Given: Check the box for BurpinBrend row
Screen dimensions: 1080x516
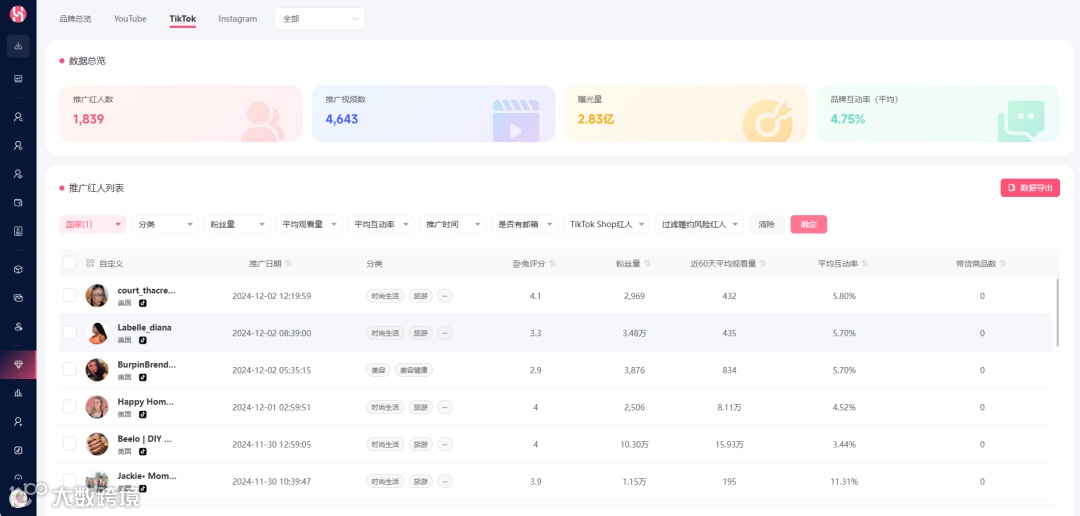Looking at the screenshot, I should click(70, 370).
